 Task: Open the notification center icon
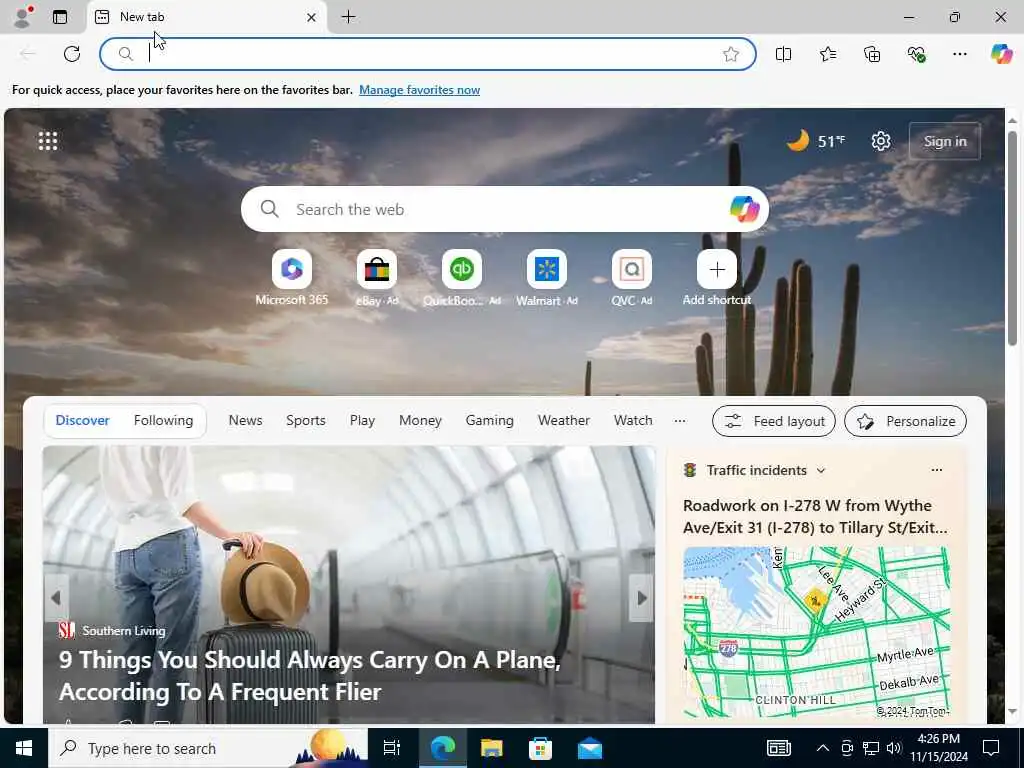coord(991,748)
